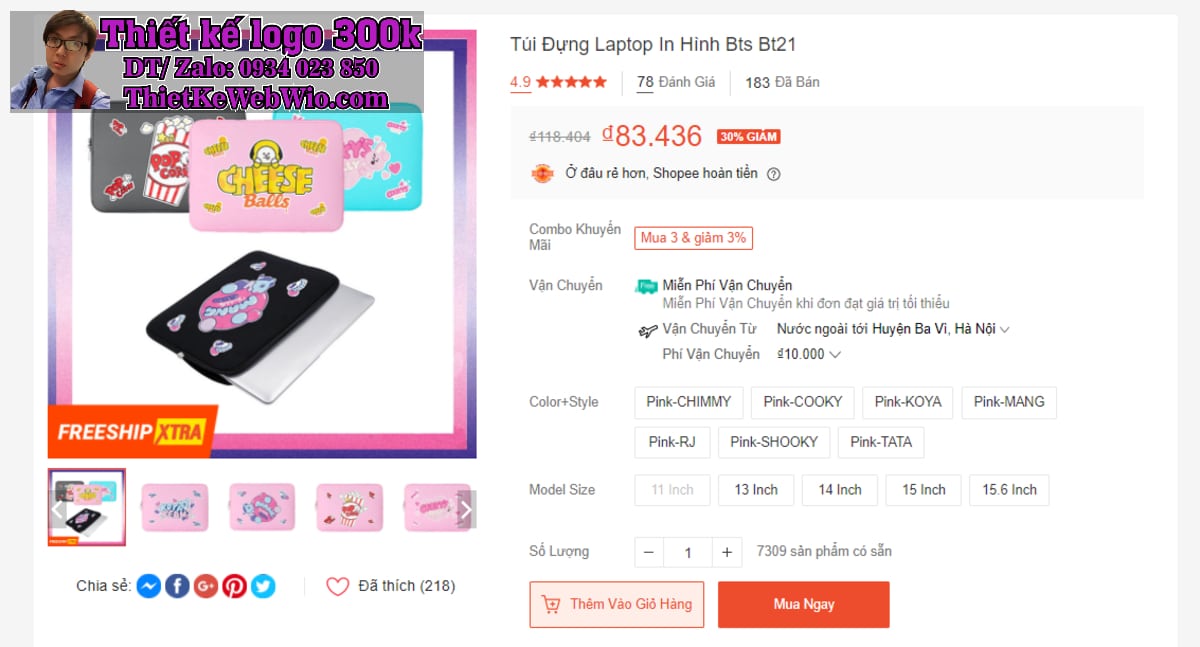Share the product on Facebook
The width and height of the screenshot is (1200, 647).
[x=177, y=586]
